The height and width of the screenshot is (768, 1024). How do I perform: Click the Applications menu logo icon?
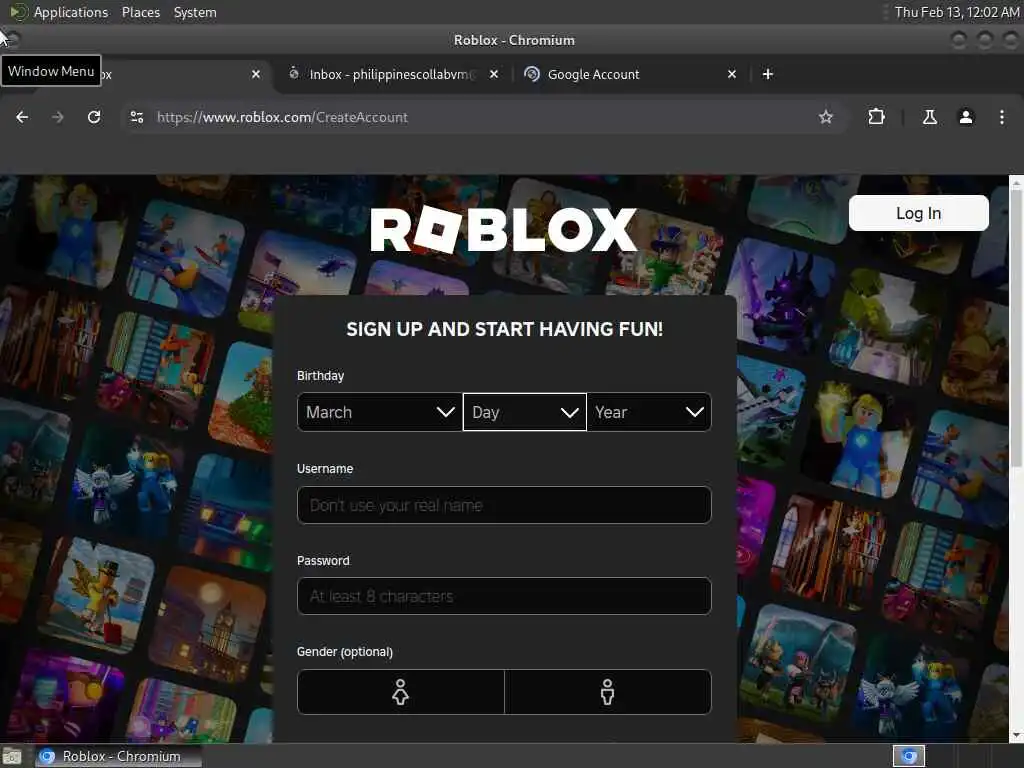point(18,12)
